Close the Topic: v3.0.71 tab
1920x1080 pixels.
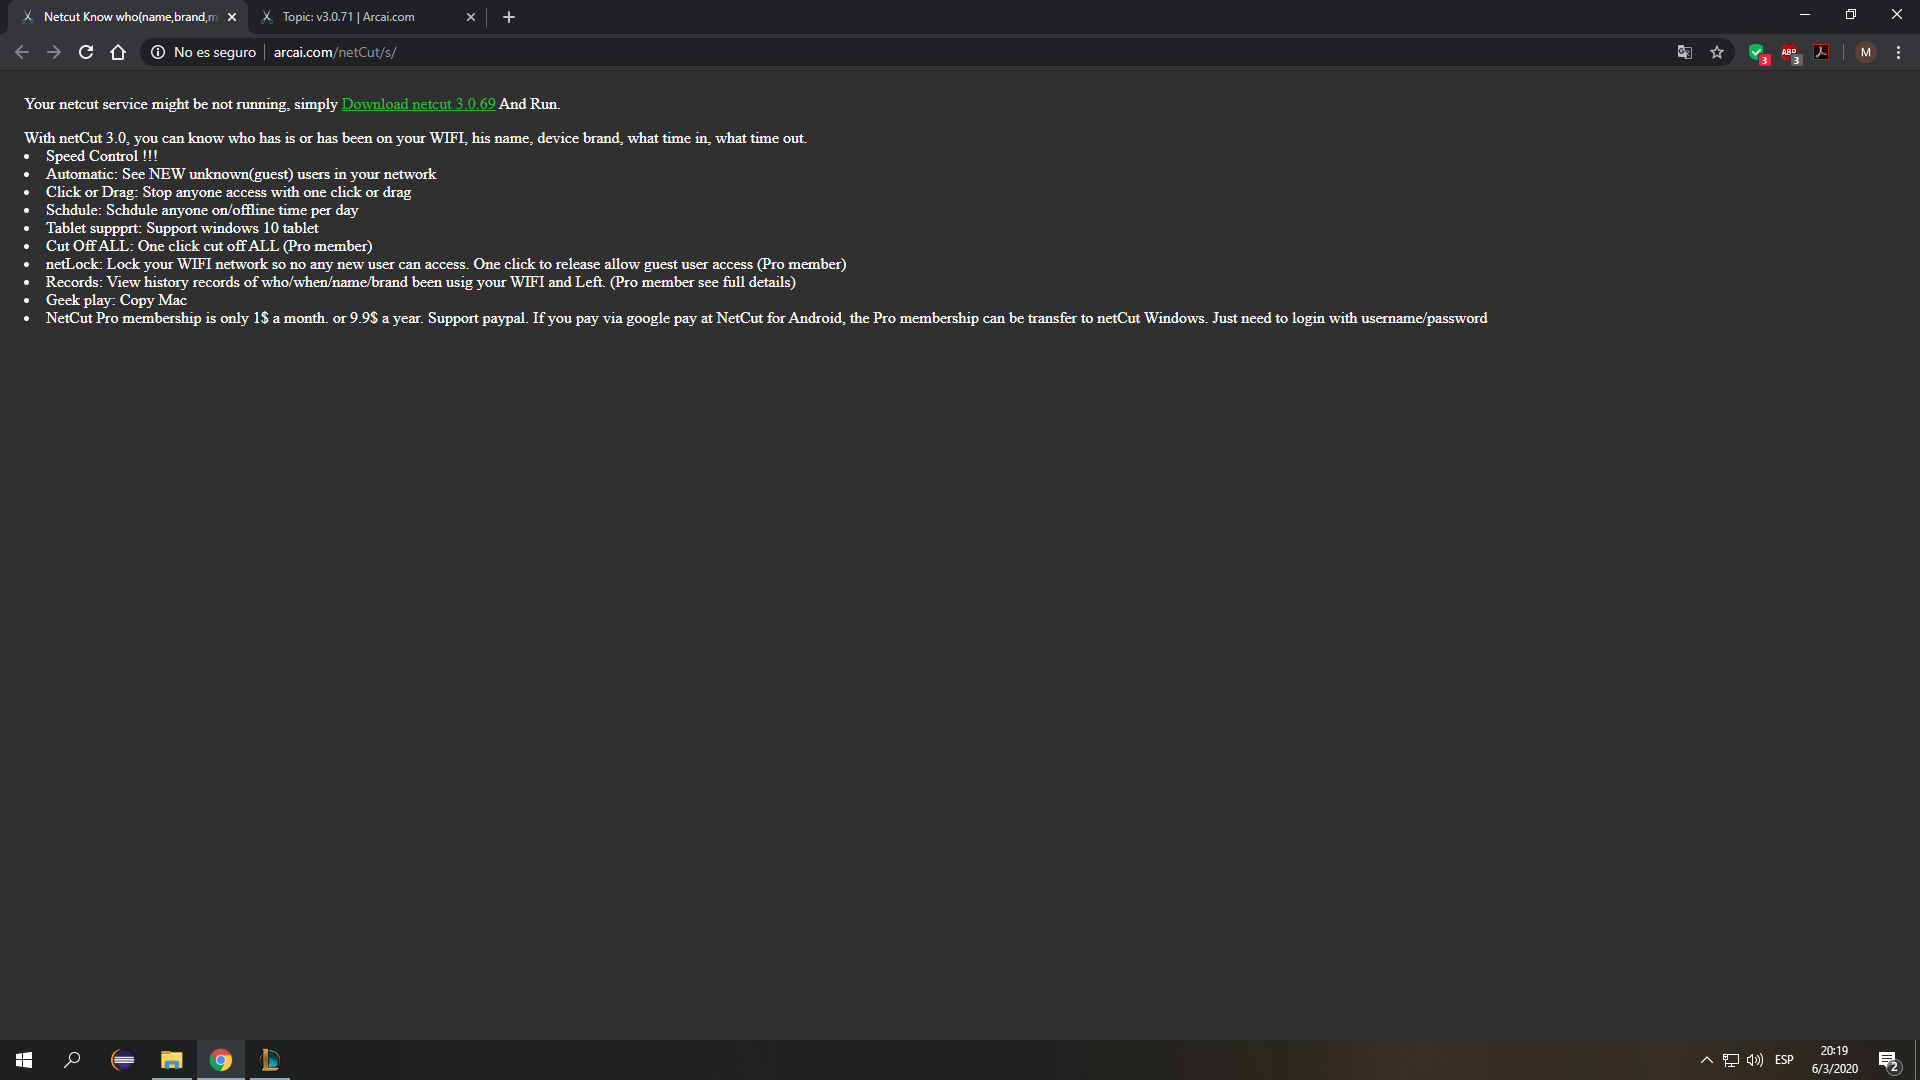471,17
